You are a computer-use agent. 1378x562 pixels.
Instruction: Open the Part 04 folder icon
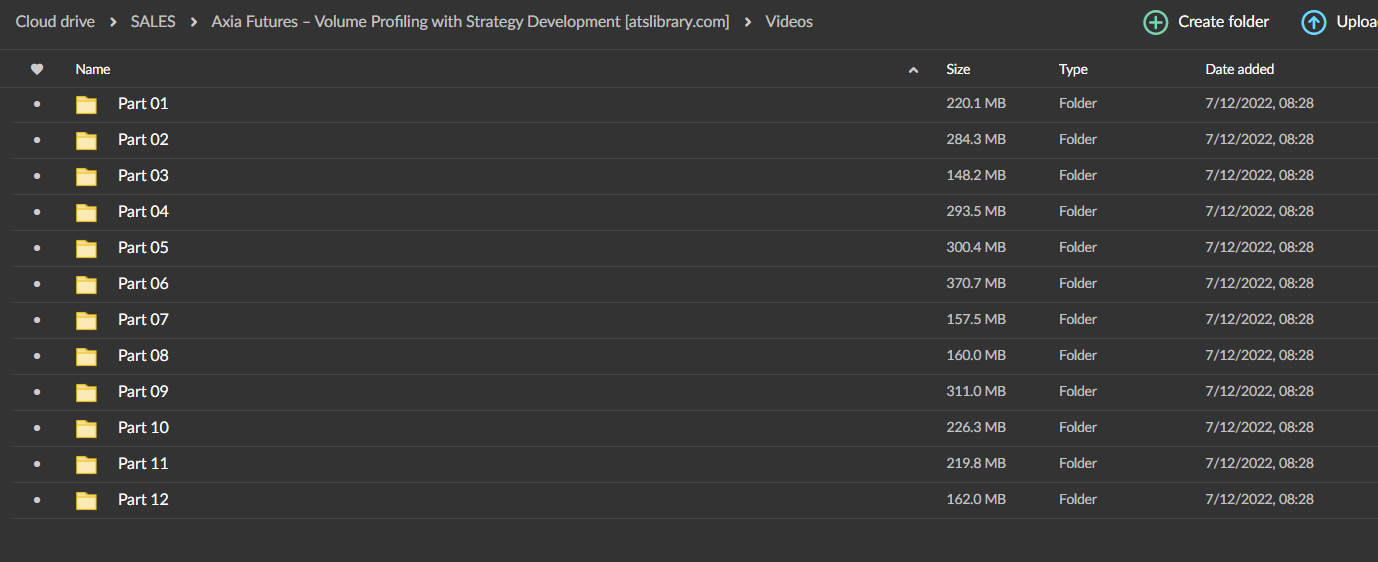point(87,212)
